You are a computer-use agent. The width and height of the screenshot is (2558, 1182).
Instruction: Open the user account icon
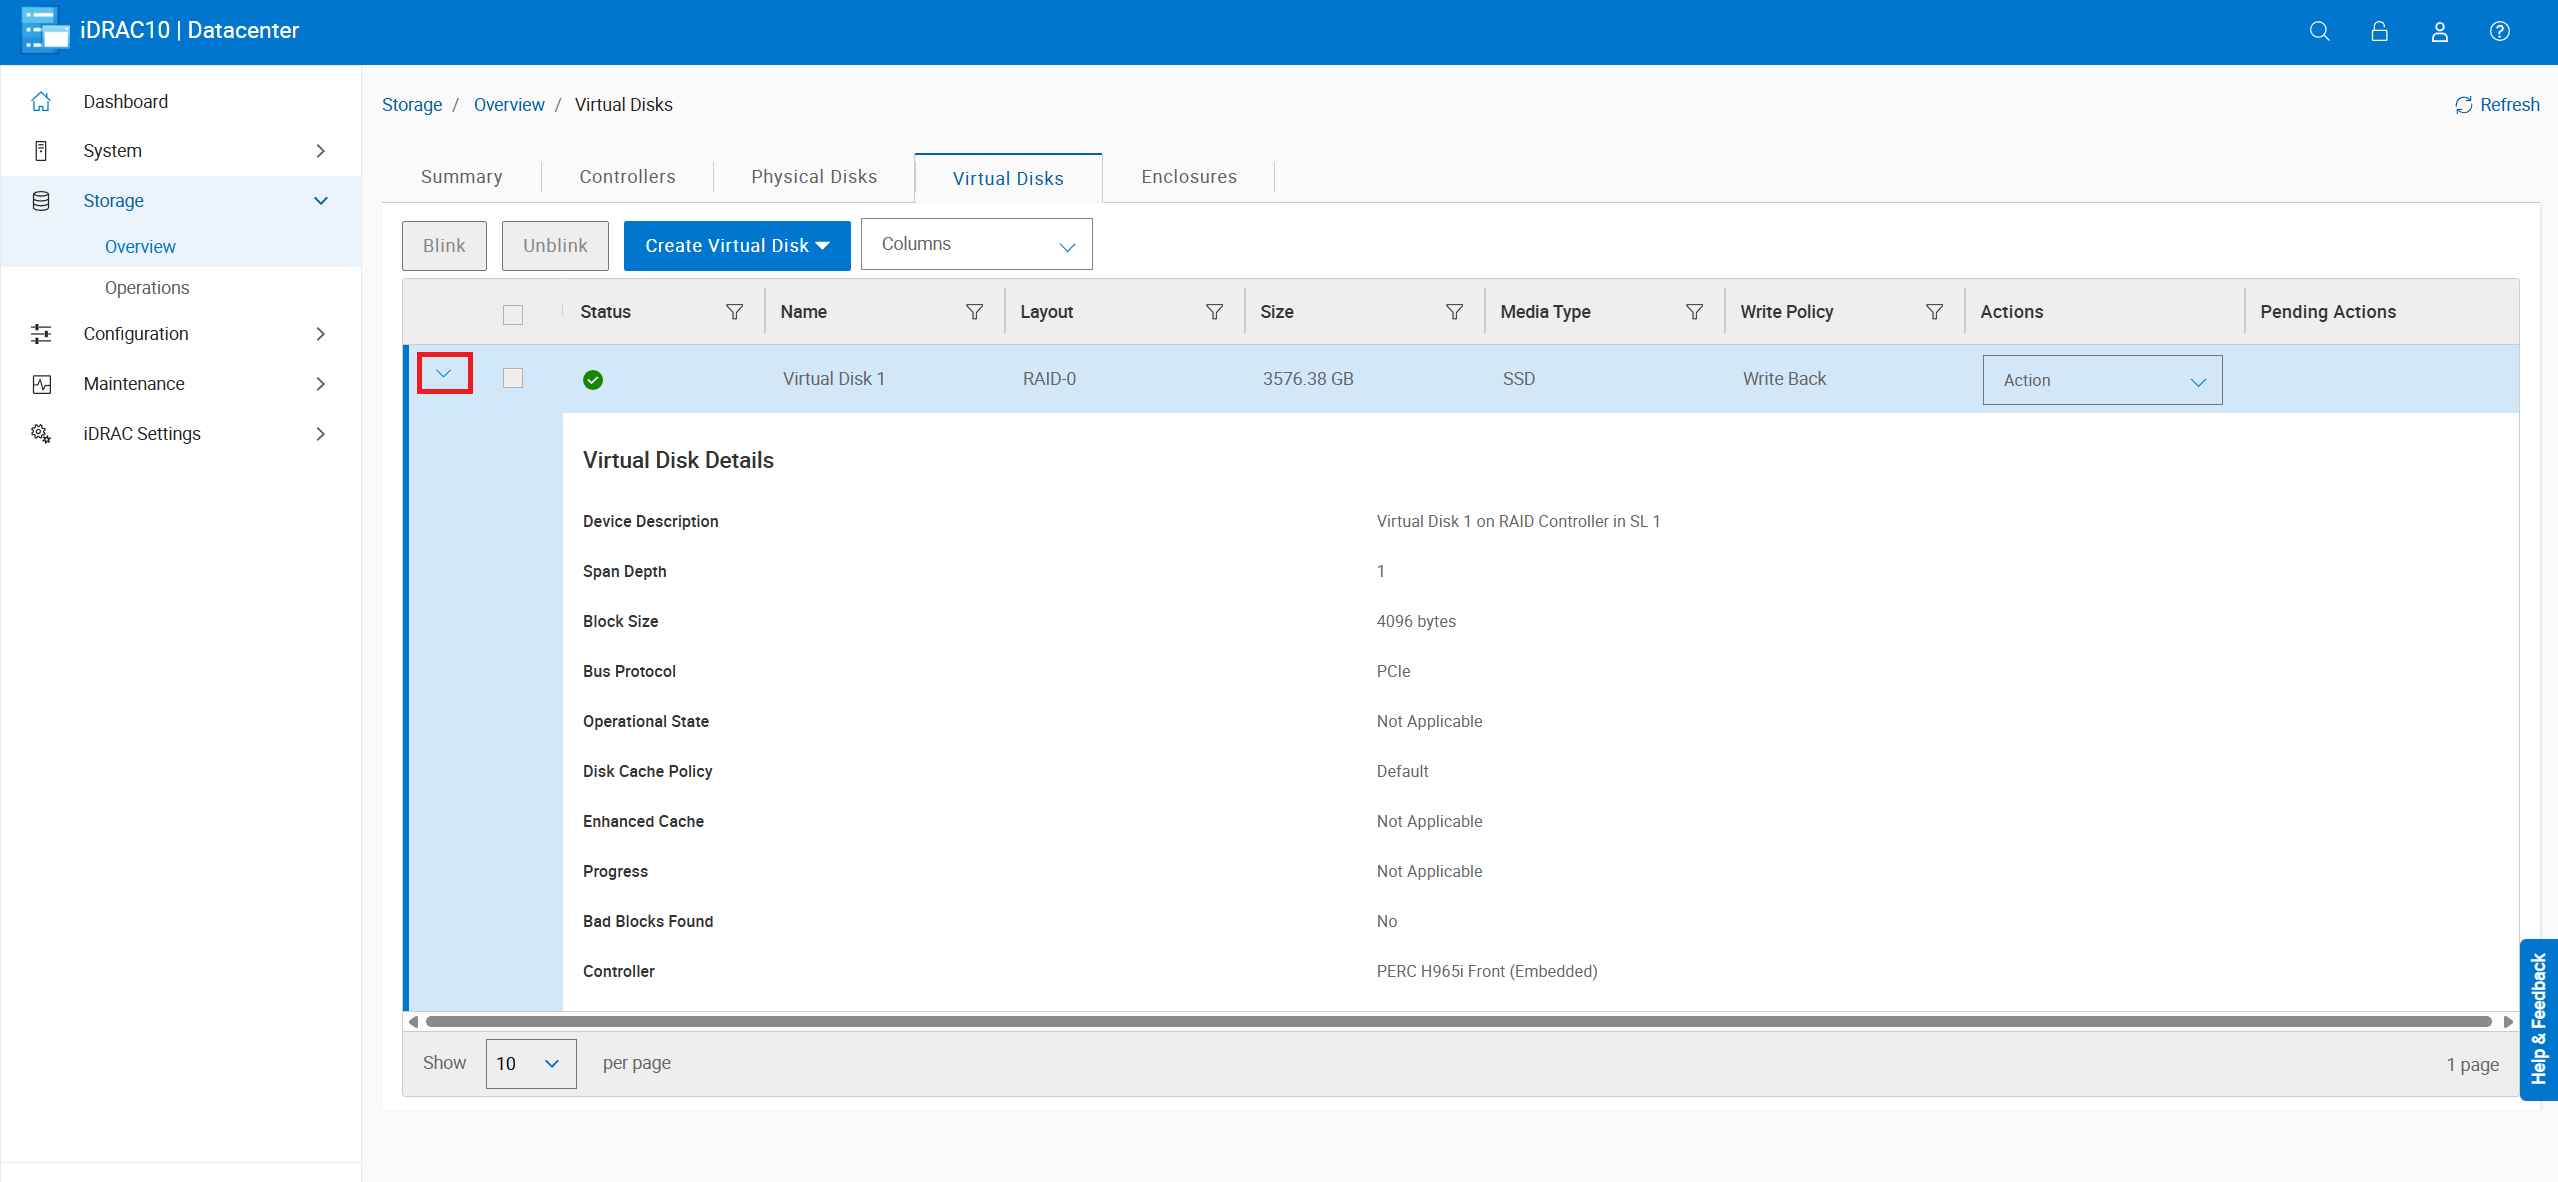click(2439, 31)
